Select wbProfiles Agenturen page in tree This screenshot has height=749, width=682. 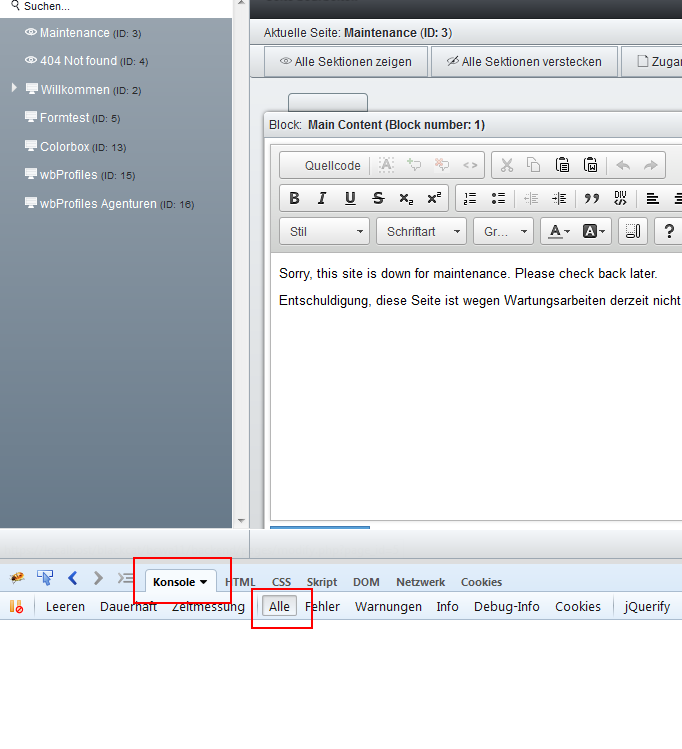click(x=98, y=204)
